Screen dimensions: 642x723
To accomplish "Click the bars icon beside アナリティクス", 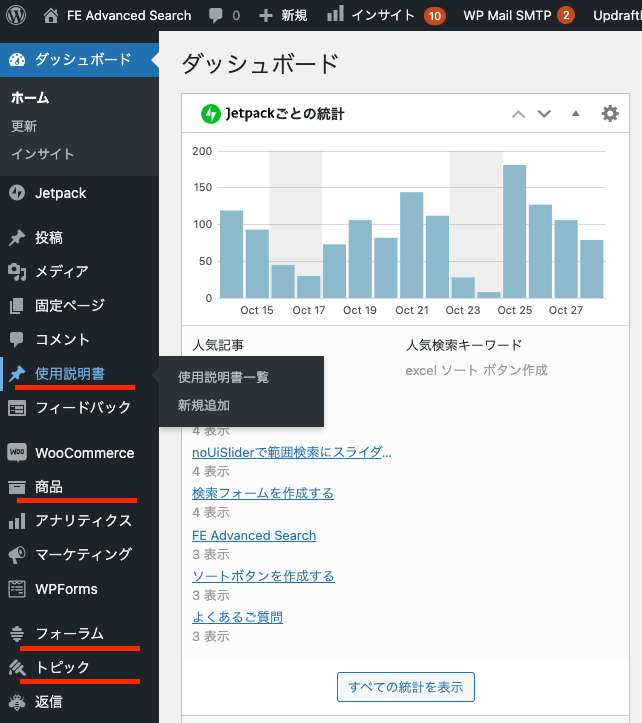I will (17, 521).
